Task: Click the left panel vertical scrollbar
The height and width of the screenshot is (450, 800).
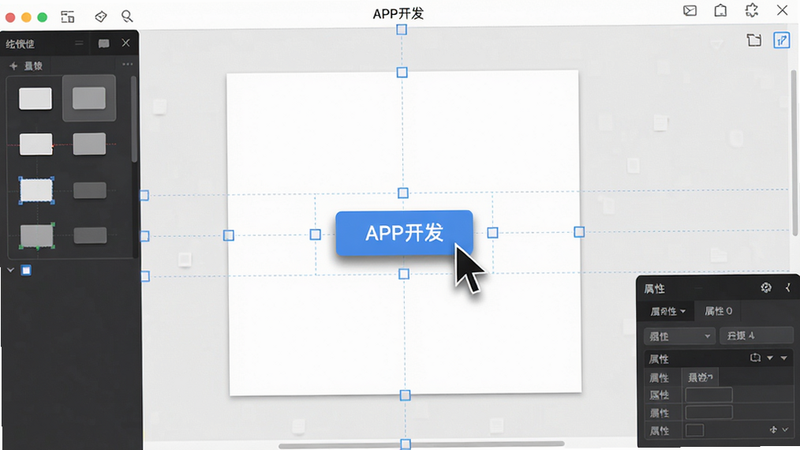Action: pos(134,119)
